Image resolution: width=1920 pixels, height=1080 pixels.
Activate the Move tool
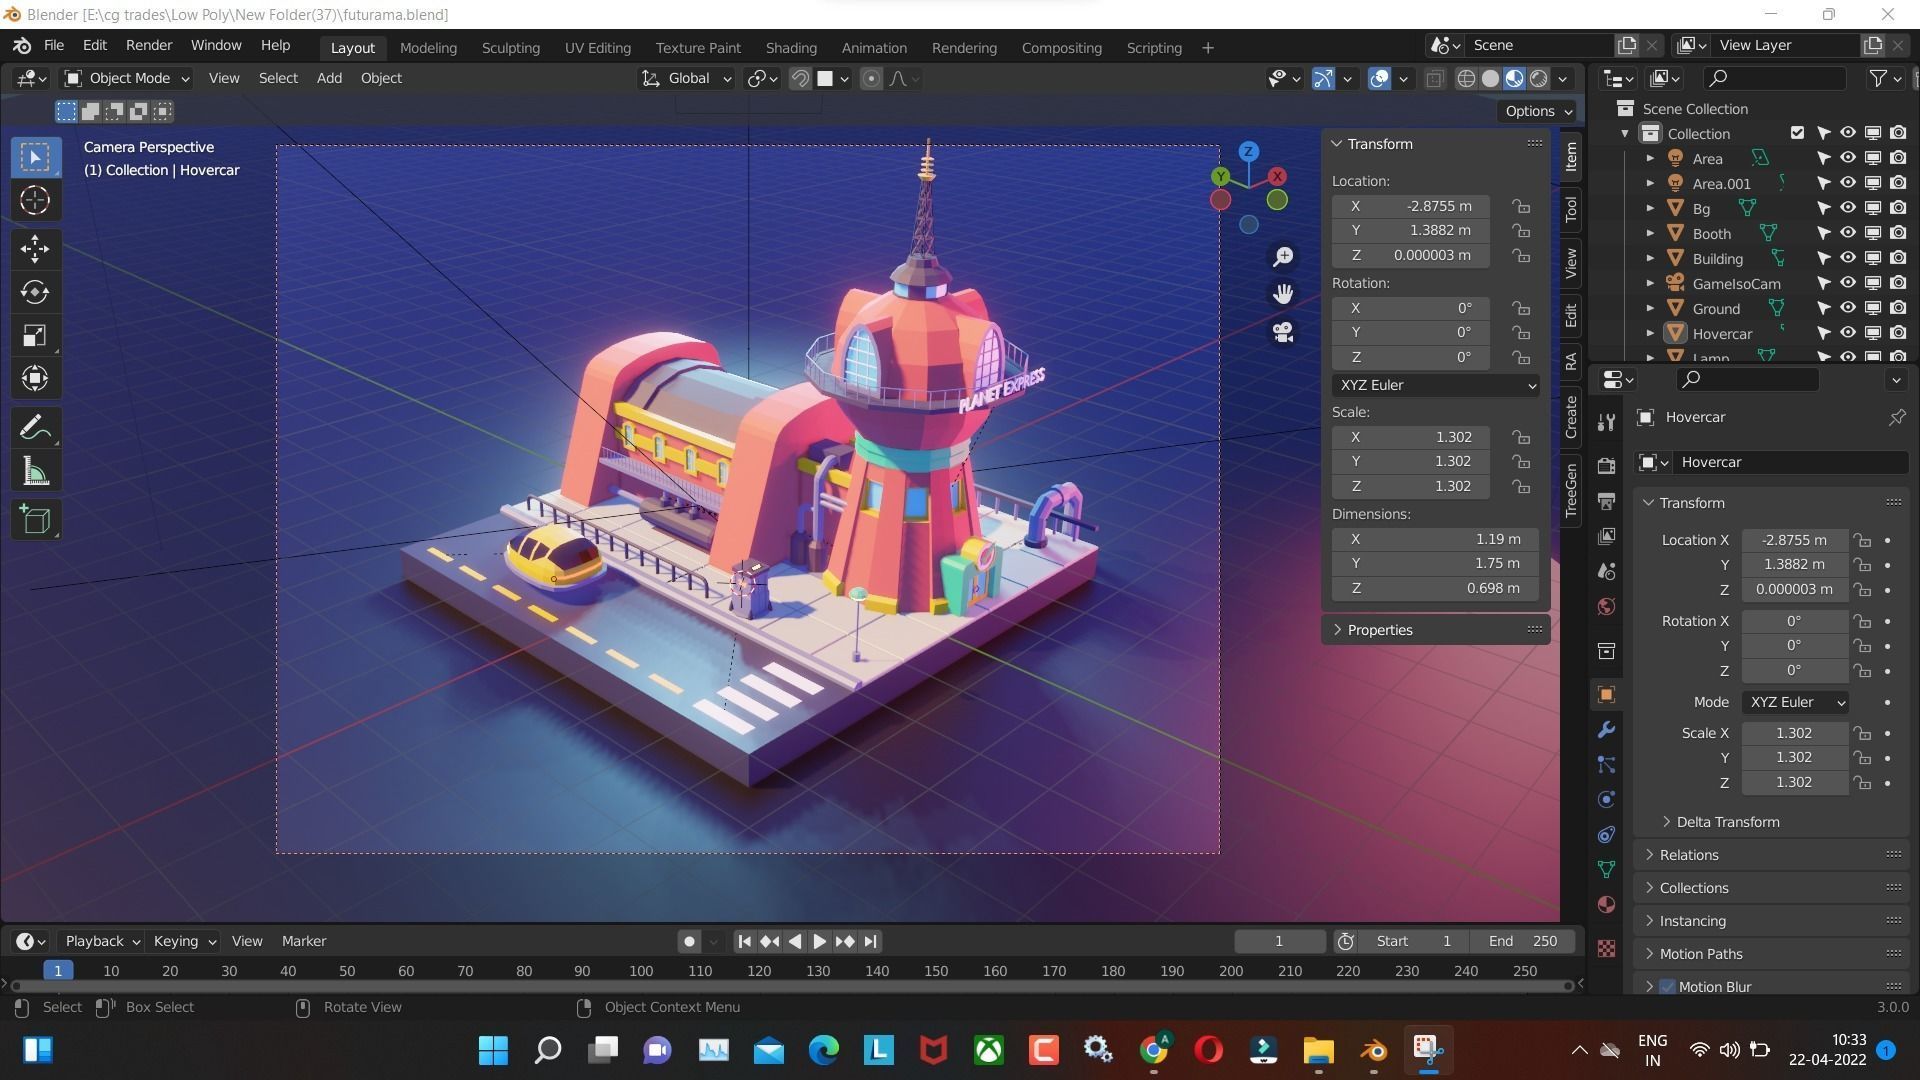35,249
